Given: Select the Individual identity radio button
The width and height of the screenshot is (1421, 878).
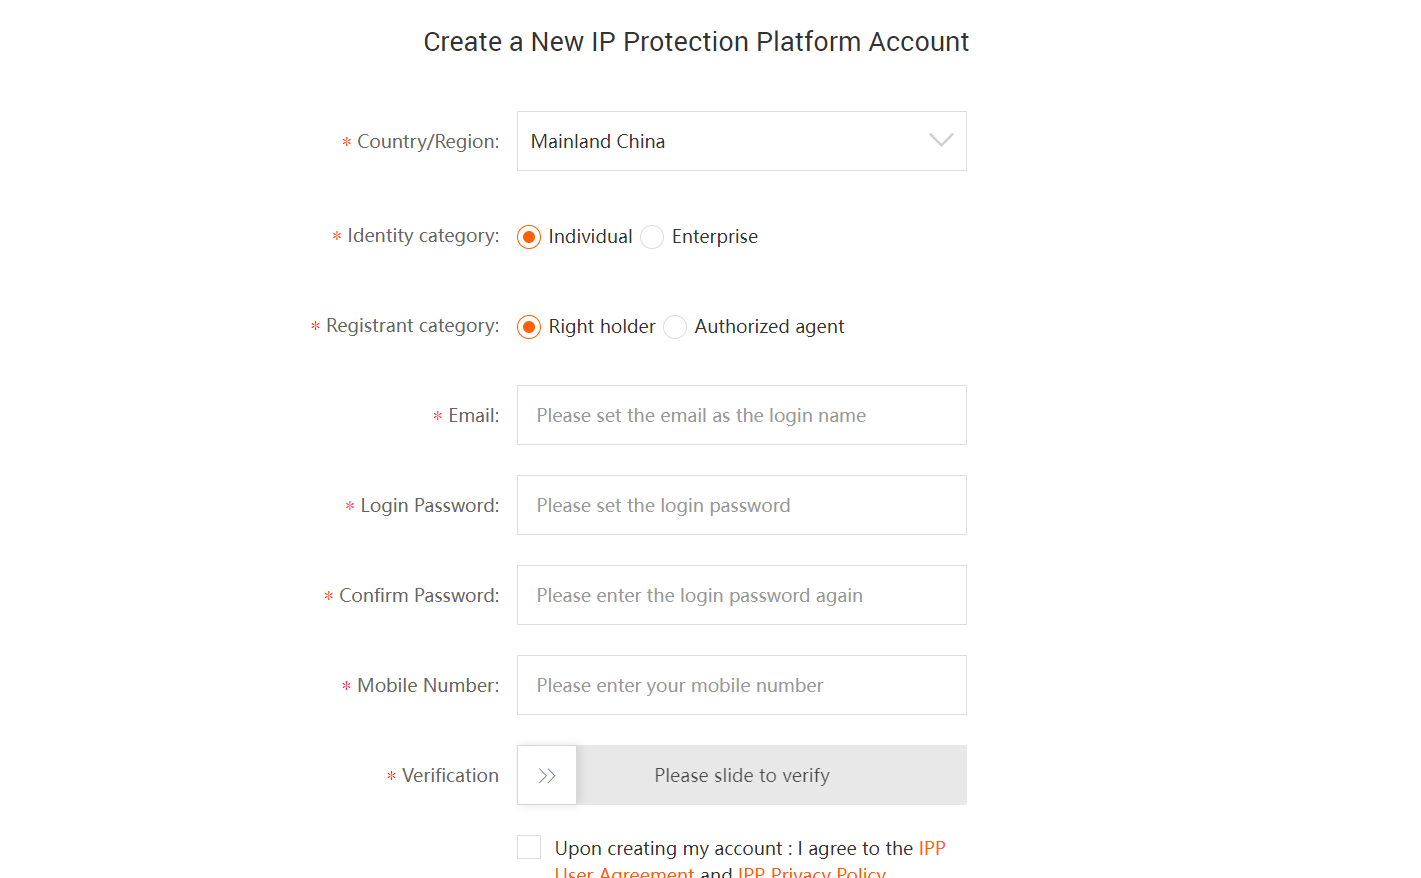Looking at the screenshot, I should point(529,237).
